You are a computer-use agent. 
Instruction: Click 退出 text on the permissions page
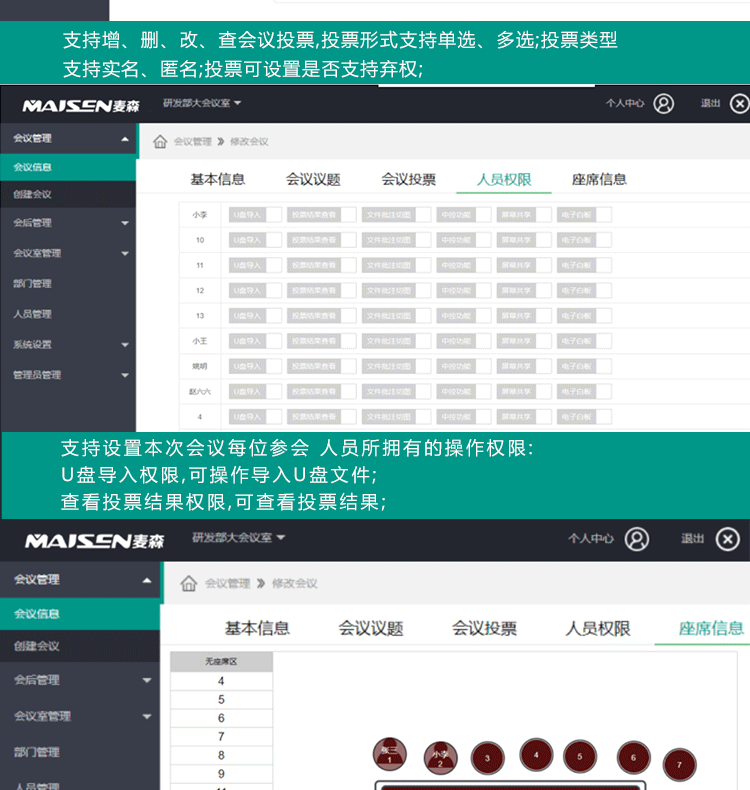point(710,103)
